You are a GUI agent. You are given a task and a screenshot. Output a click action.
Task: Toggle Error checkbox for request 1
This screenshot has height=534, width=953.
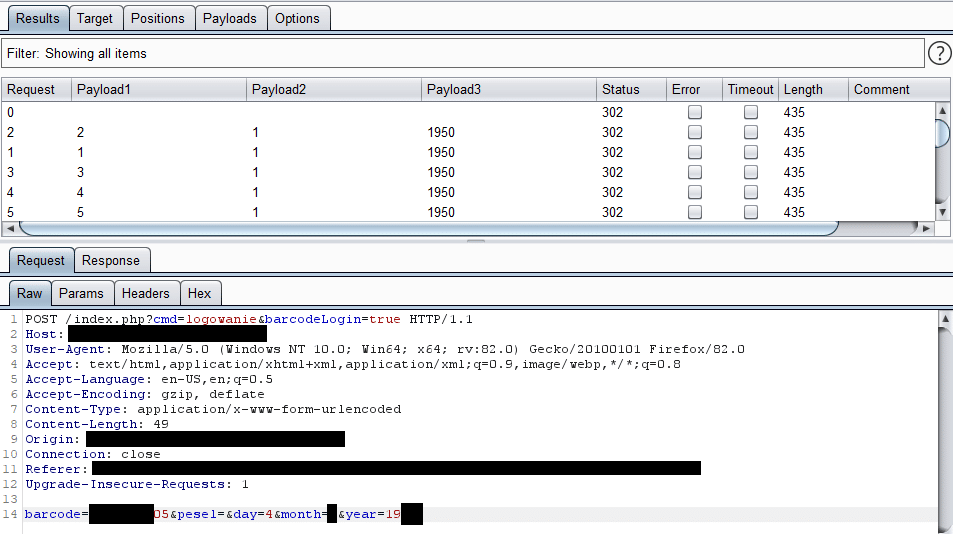coord(695,152)
